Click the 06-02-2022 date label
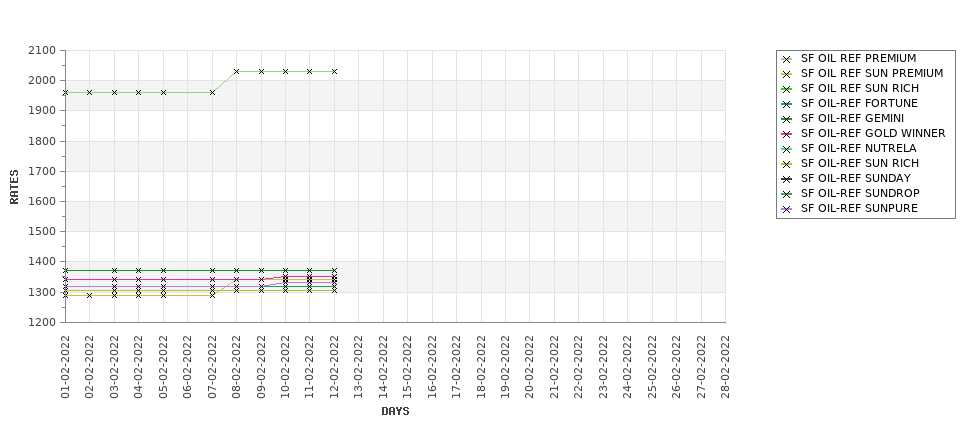975x429 pixels. click(188, 367)
